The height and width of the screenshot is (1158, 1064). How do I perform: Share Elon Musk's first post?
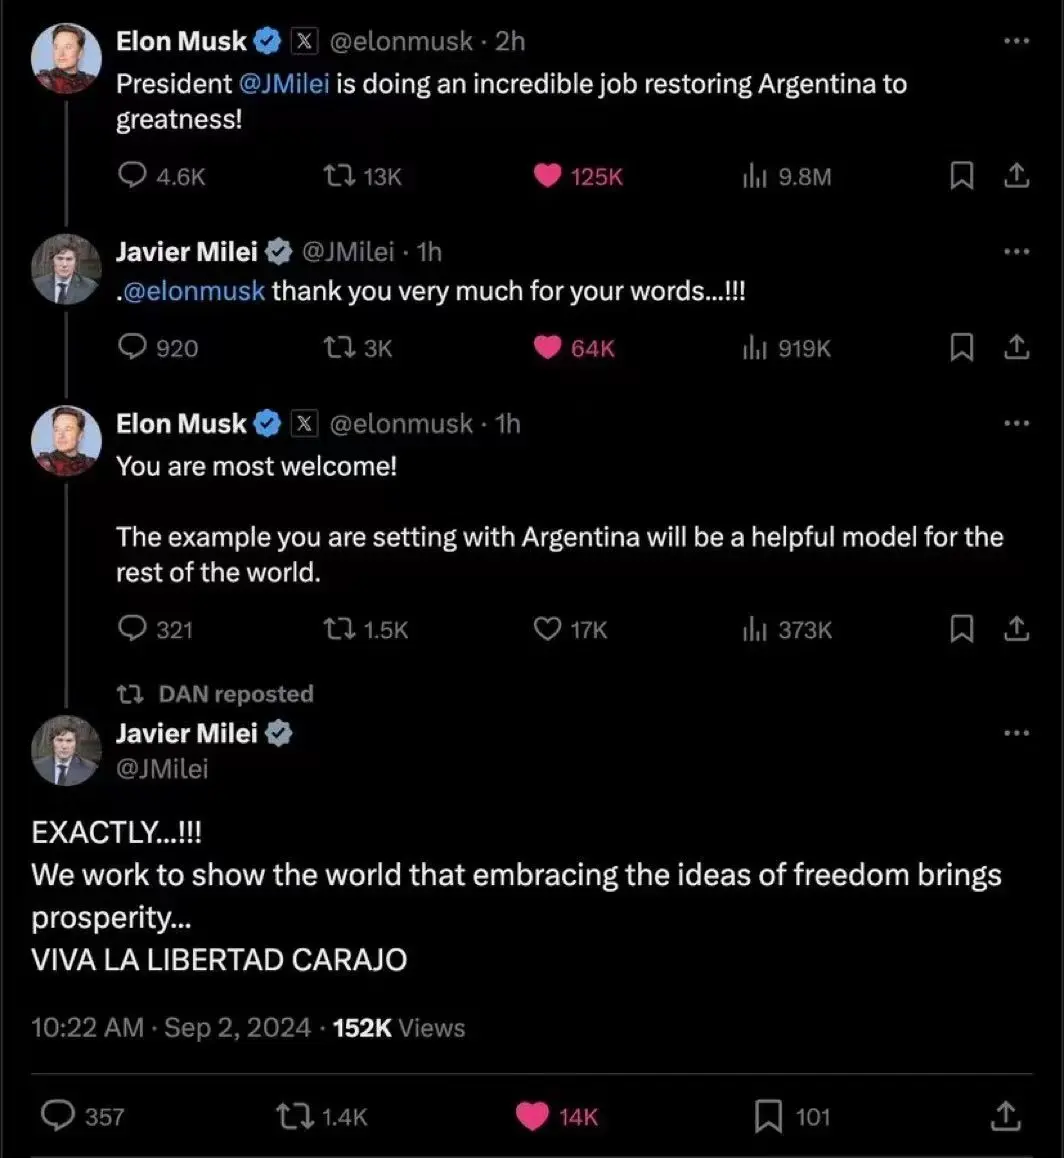pyautogui.click(x=1016, y=177)
